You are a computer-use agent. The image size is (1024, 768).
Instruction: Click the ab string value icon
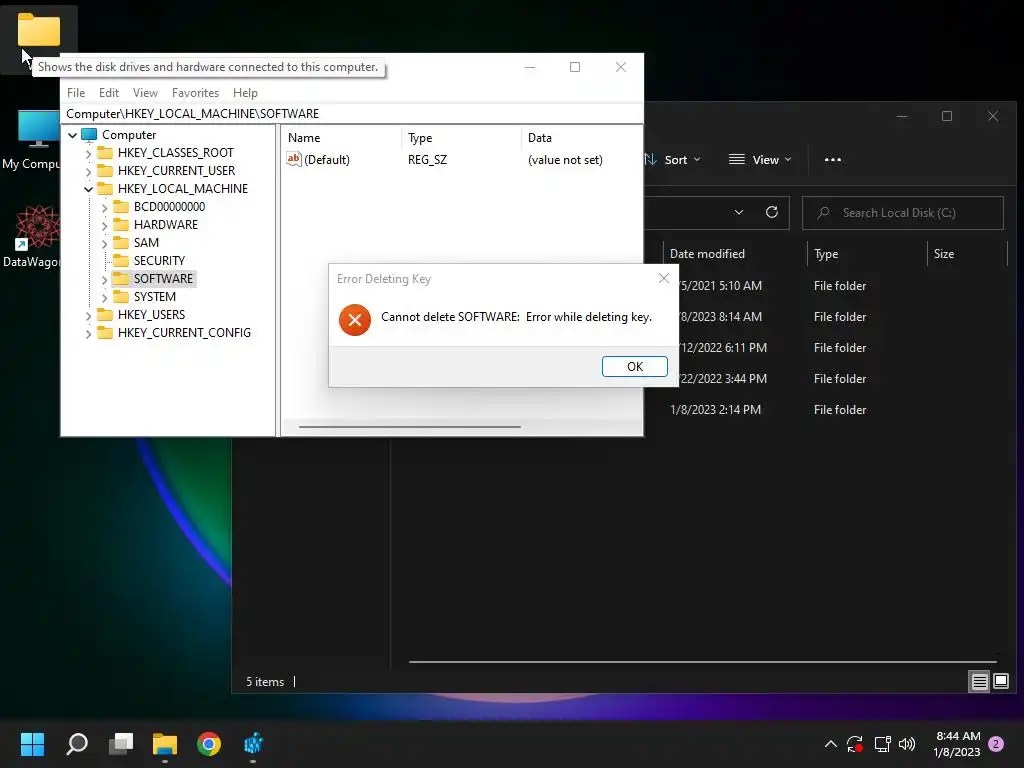pyautogui.click(x=294, y=159)
